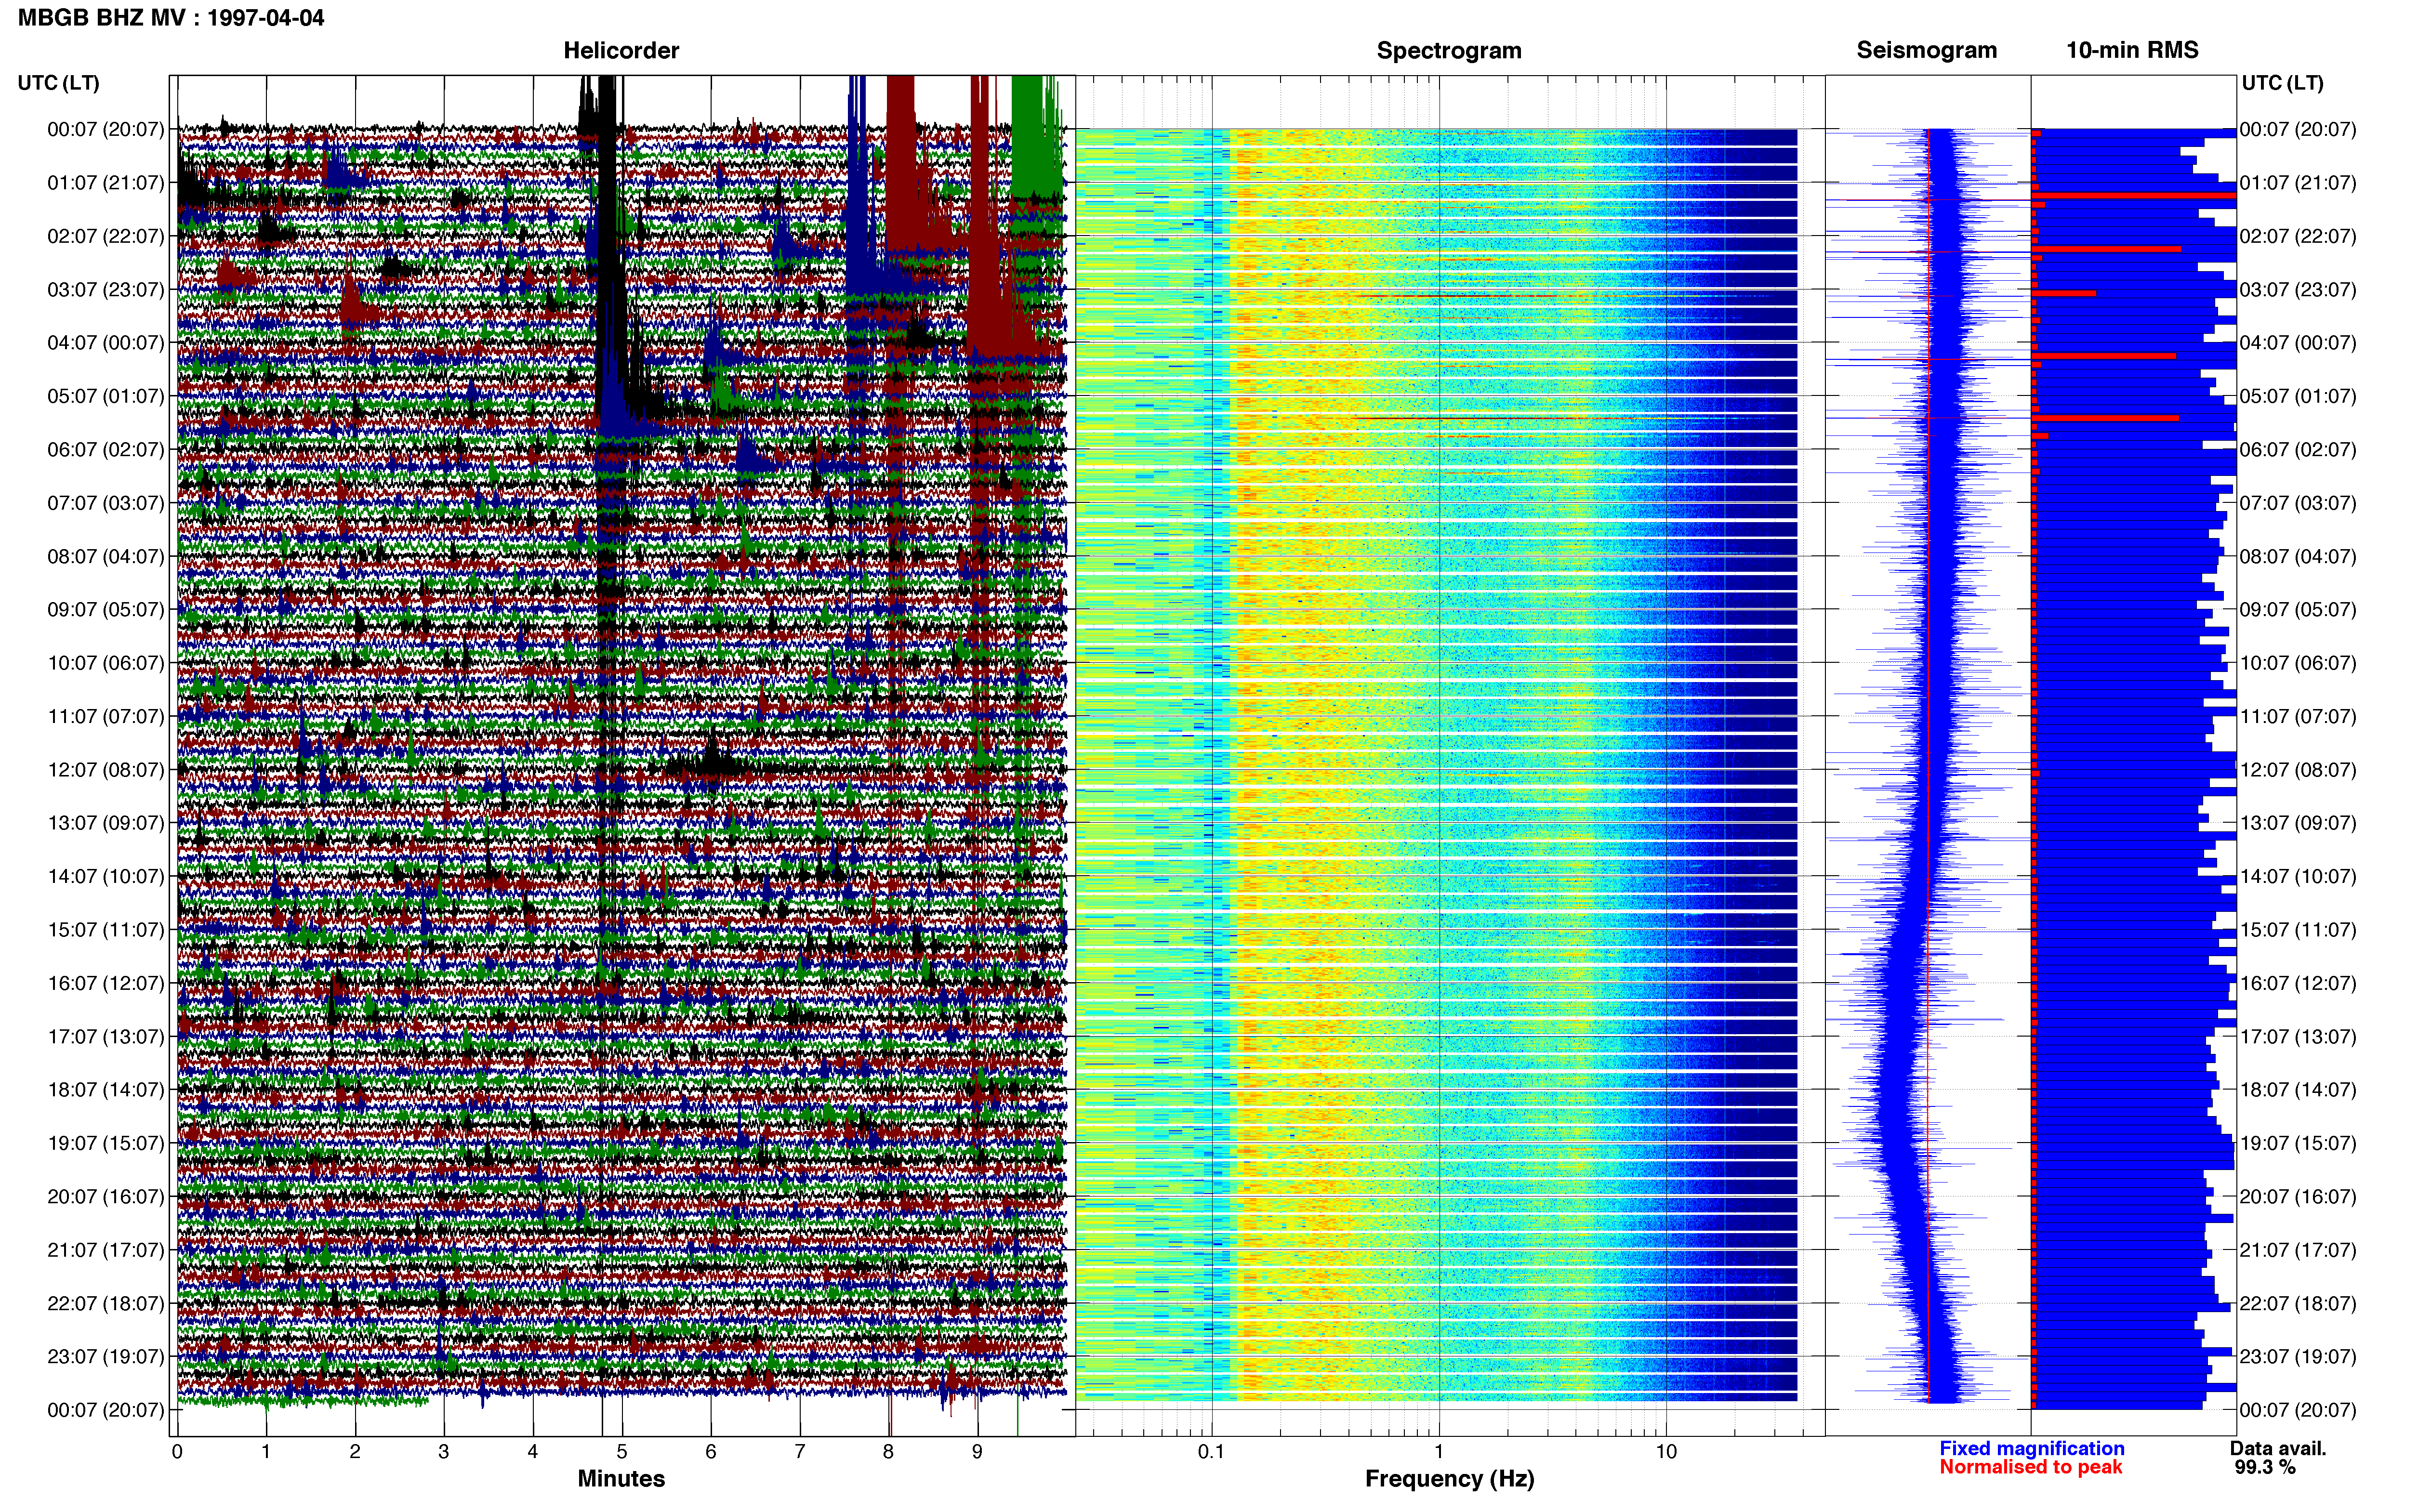Click left time label '09:07 (05:07)'
Viewport: 2418px width, 1512px height.
point(106,610)
